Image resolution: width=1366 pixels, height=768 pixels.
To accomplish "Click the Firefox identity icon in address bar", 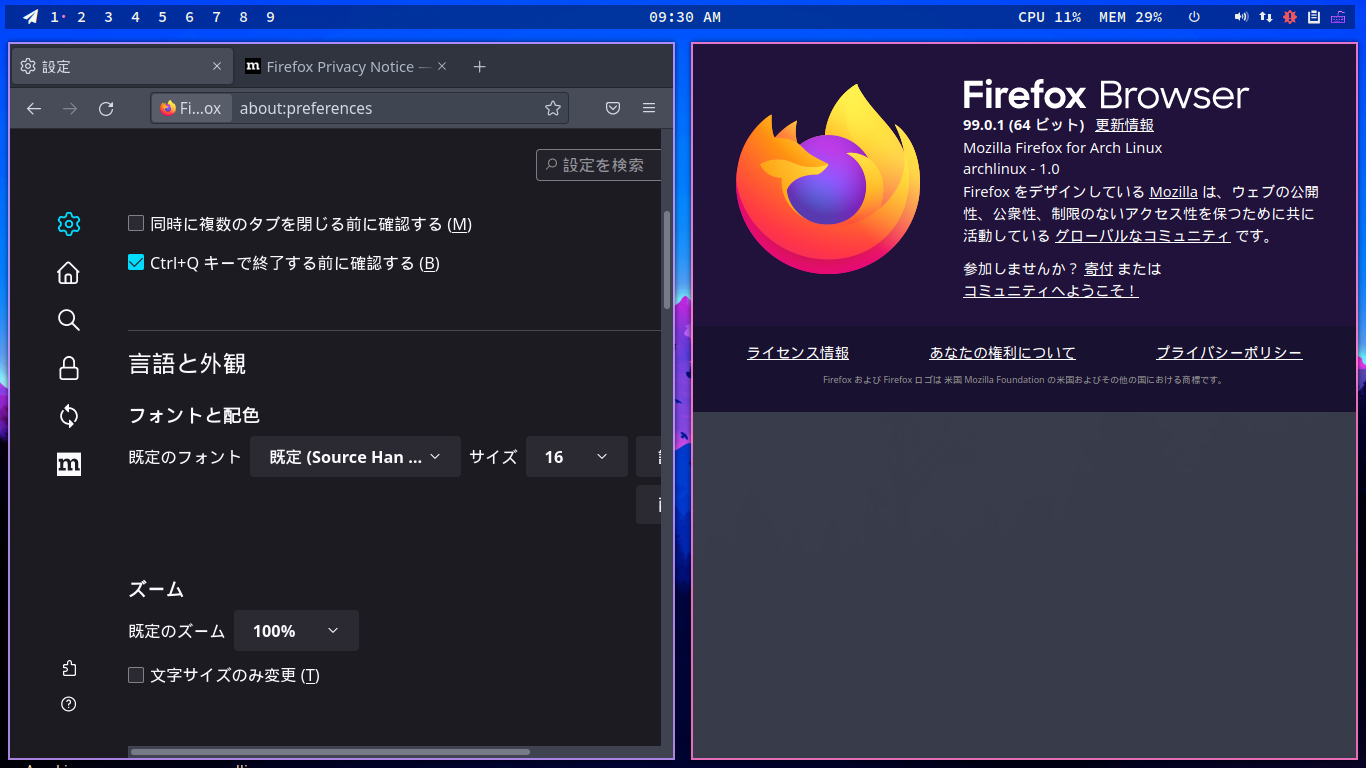I will point(191,108).
